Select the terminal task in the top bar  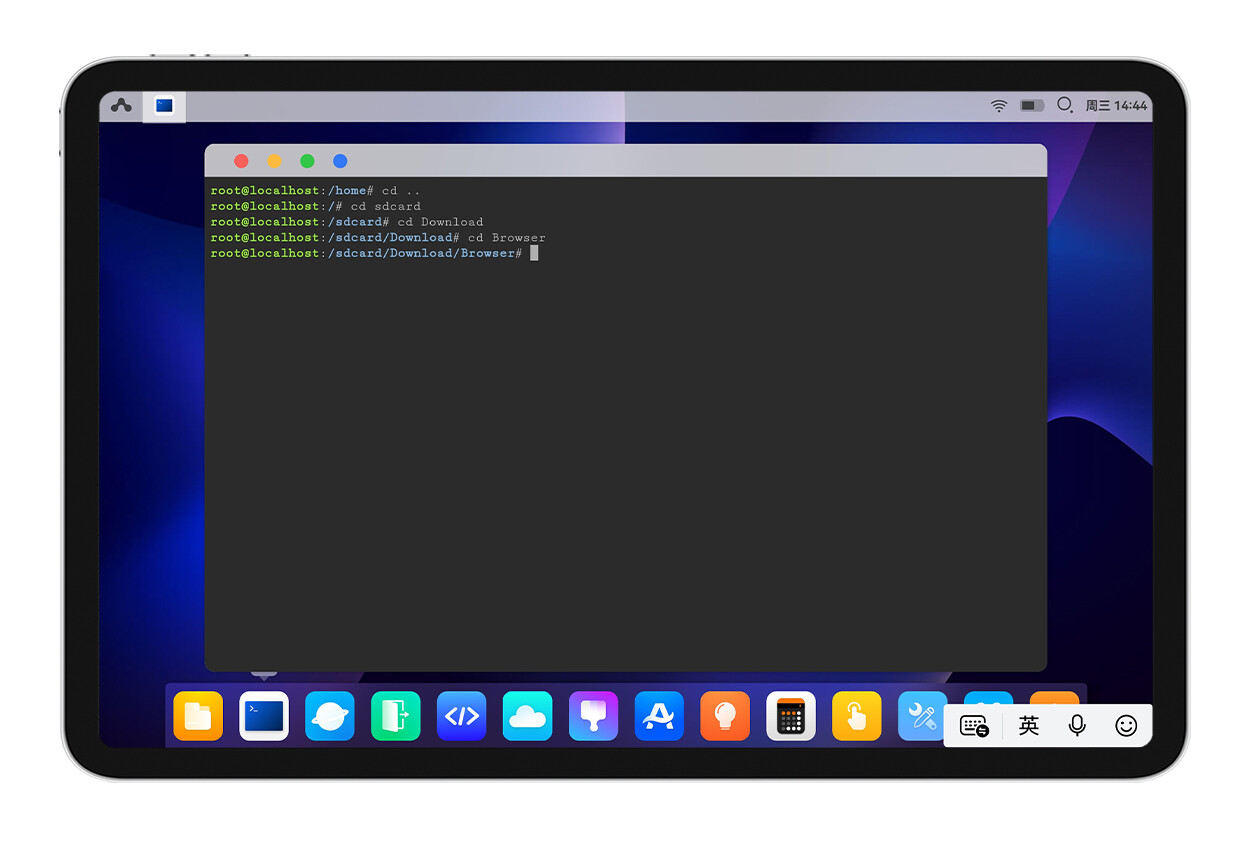[165, 106]
